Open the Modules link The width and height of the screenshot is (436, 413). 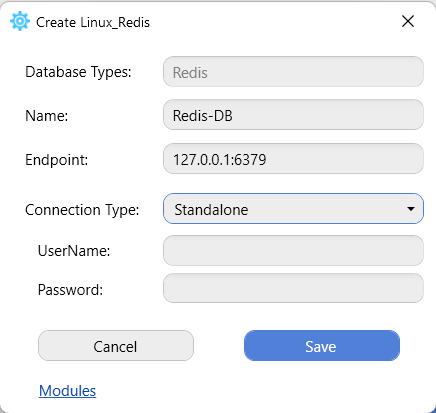coord(67,391)
